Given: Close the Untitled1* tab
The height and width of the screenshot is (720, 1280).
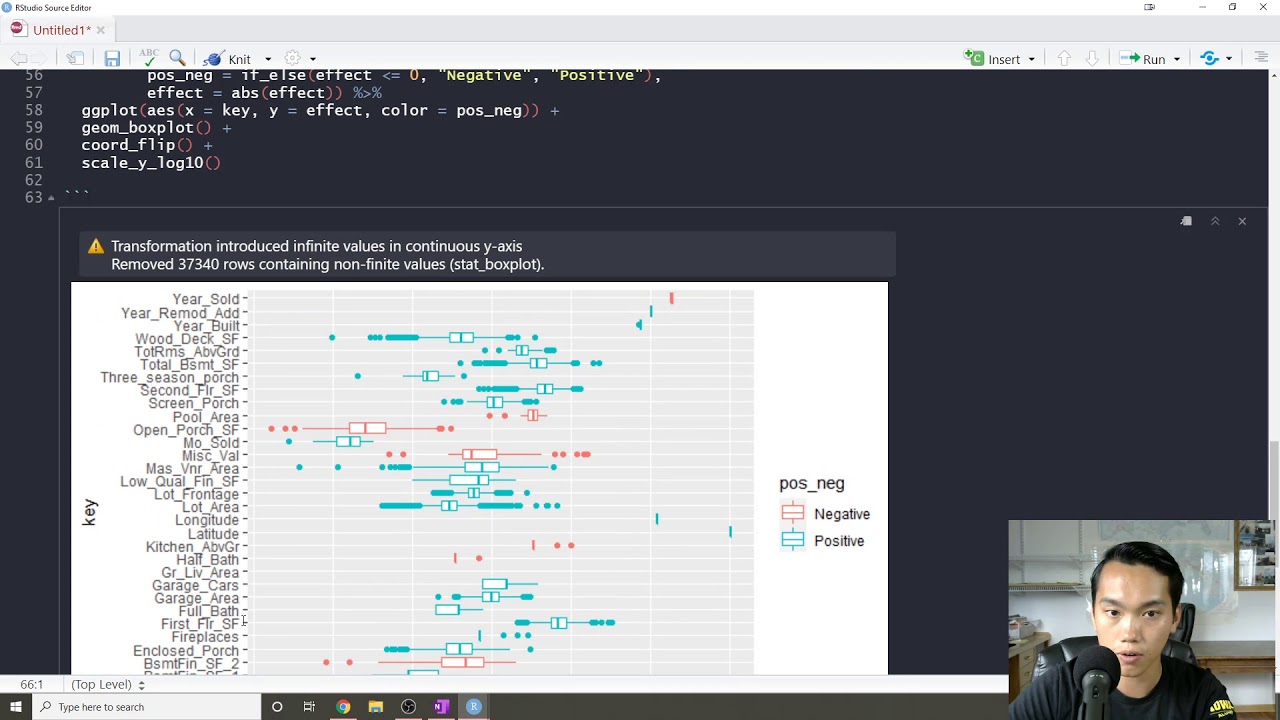Looking at the screenshot, I should 100,30.
